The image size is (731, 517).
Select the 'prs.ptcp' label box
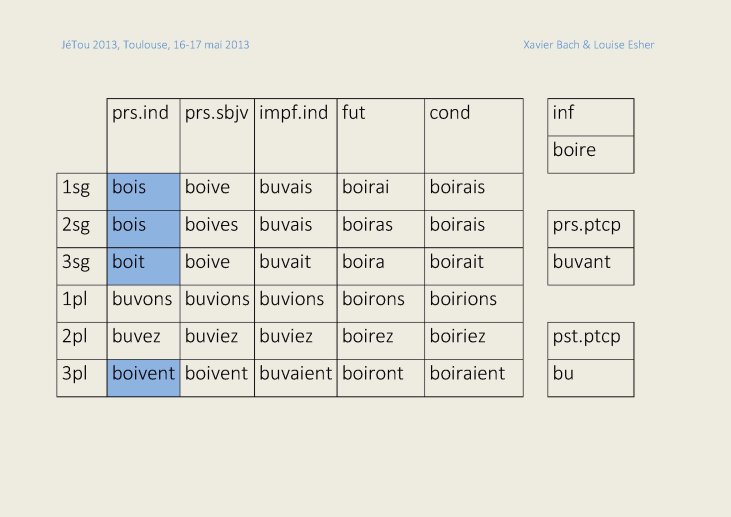(x=591, y=229)
